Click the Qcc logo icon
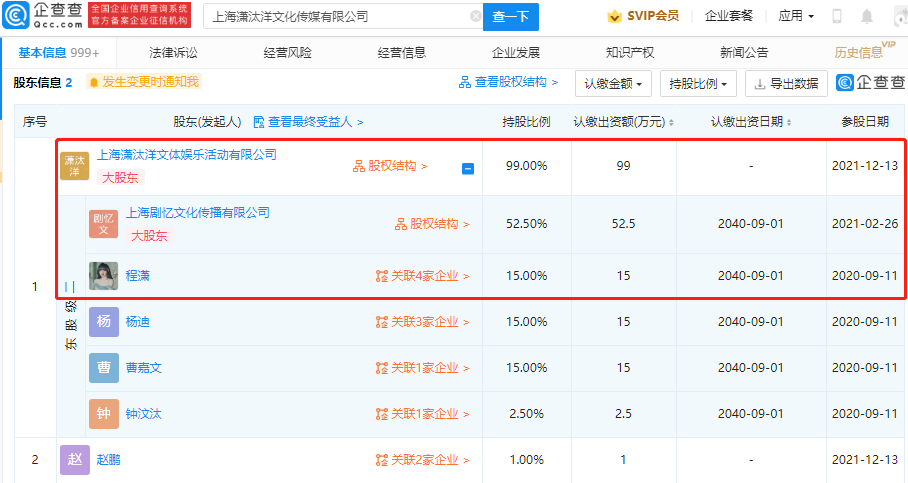This screenshot has height=483, width=908. coord(16,15)
